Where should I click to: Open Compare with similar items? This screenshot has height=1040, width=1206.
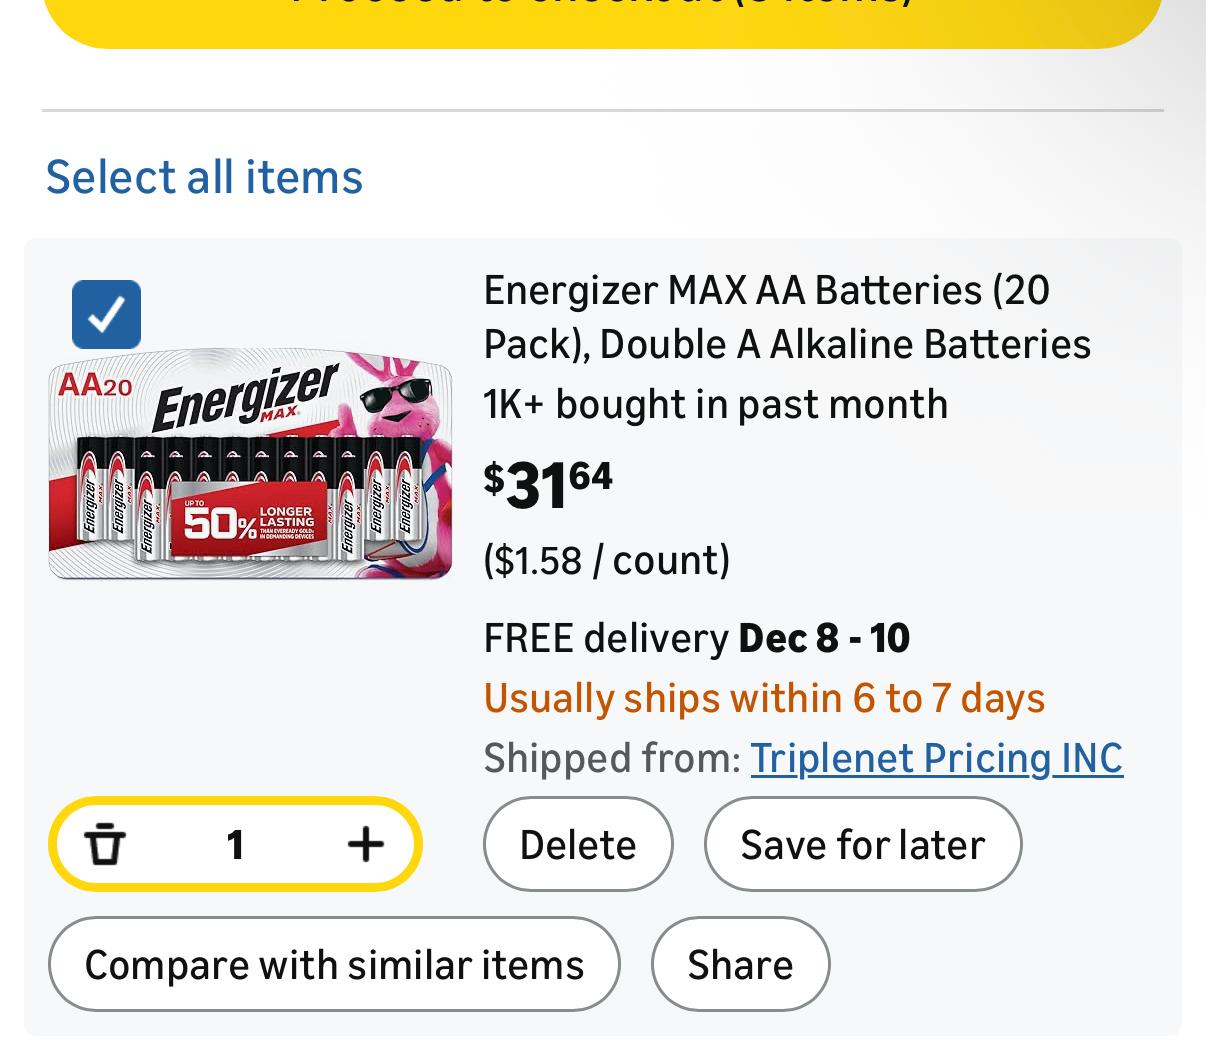pos(334,965)
